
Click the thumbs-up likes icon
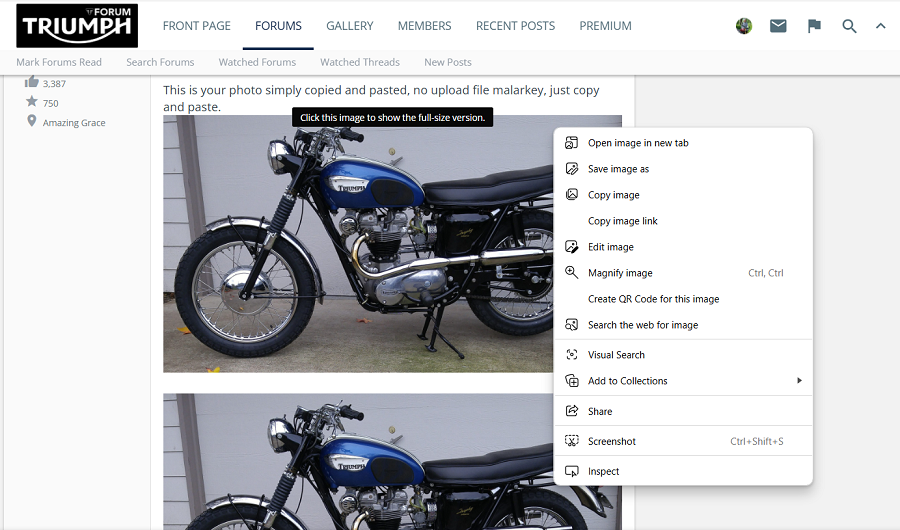(x=32, y=82)
